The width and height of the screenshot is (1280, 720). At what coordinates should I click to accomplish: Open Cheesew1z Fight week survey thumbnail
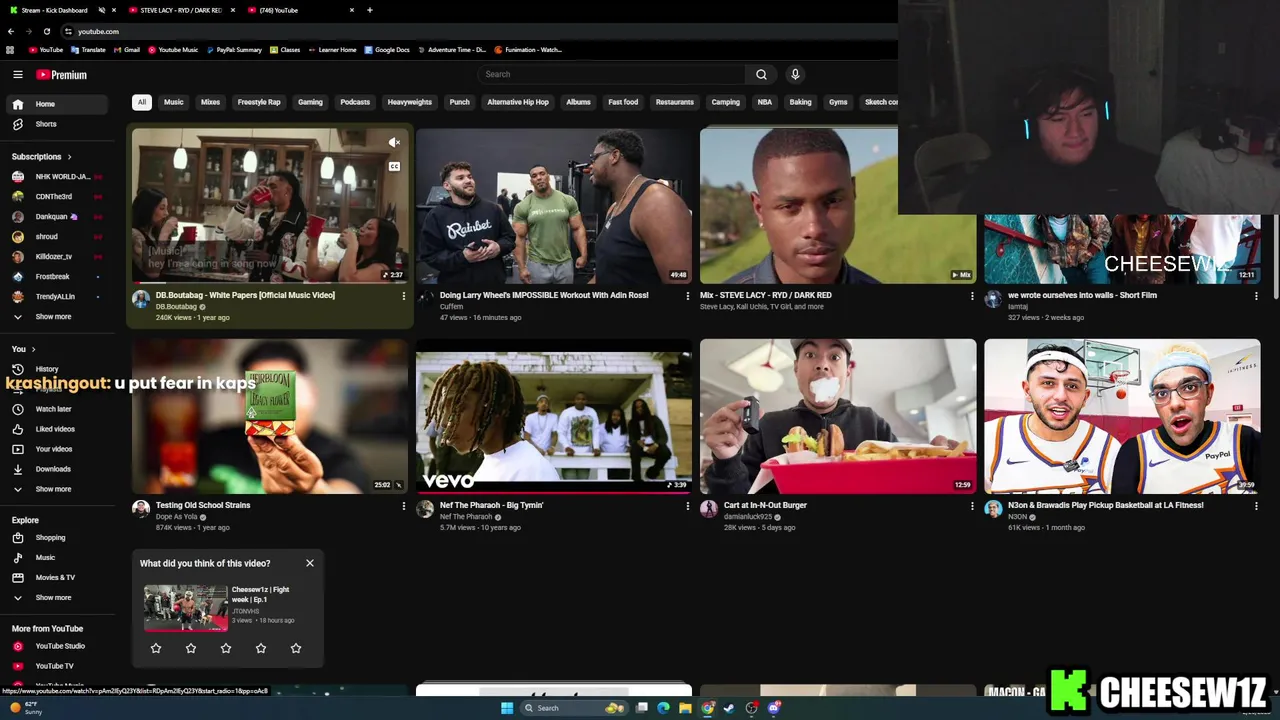(185, 607)
